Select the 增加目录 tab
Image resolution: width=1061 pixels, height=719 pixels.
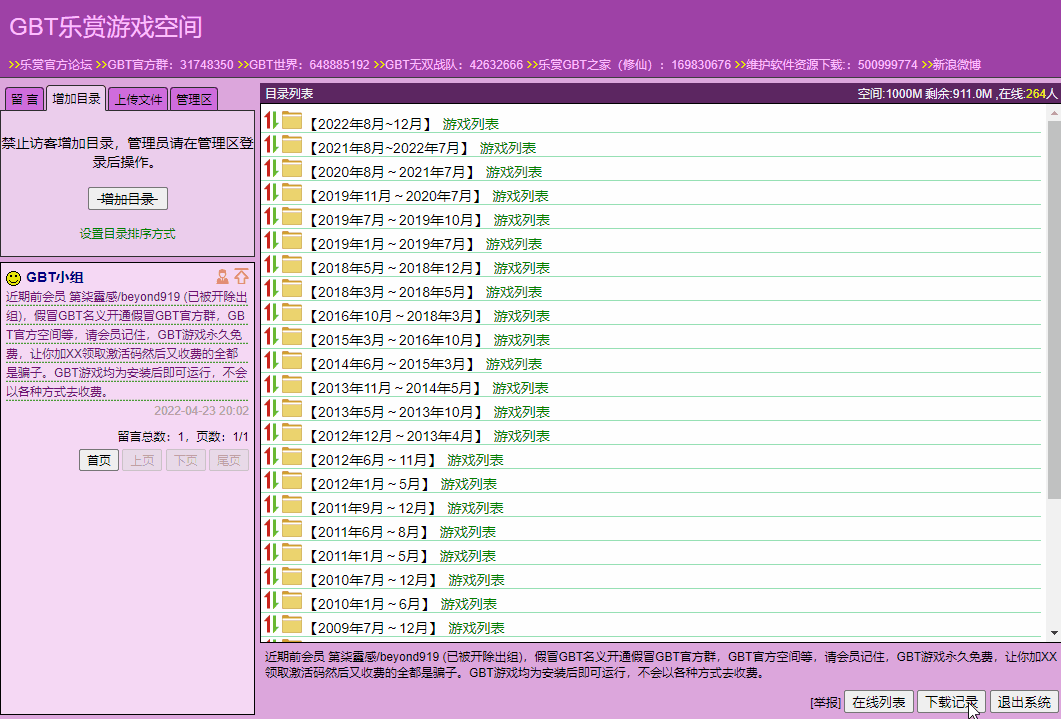pos(76,99)
